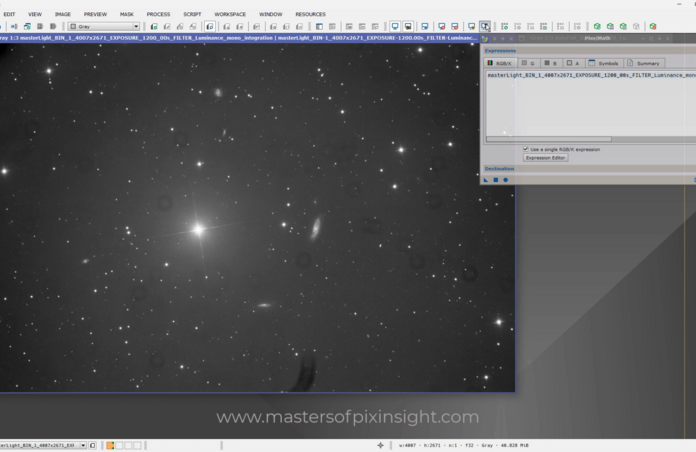Viewport: 696px width, 452px height.
Task: Click the crosshair icon in the status bar
Action: coord(380,445)
